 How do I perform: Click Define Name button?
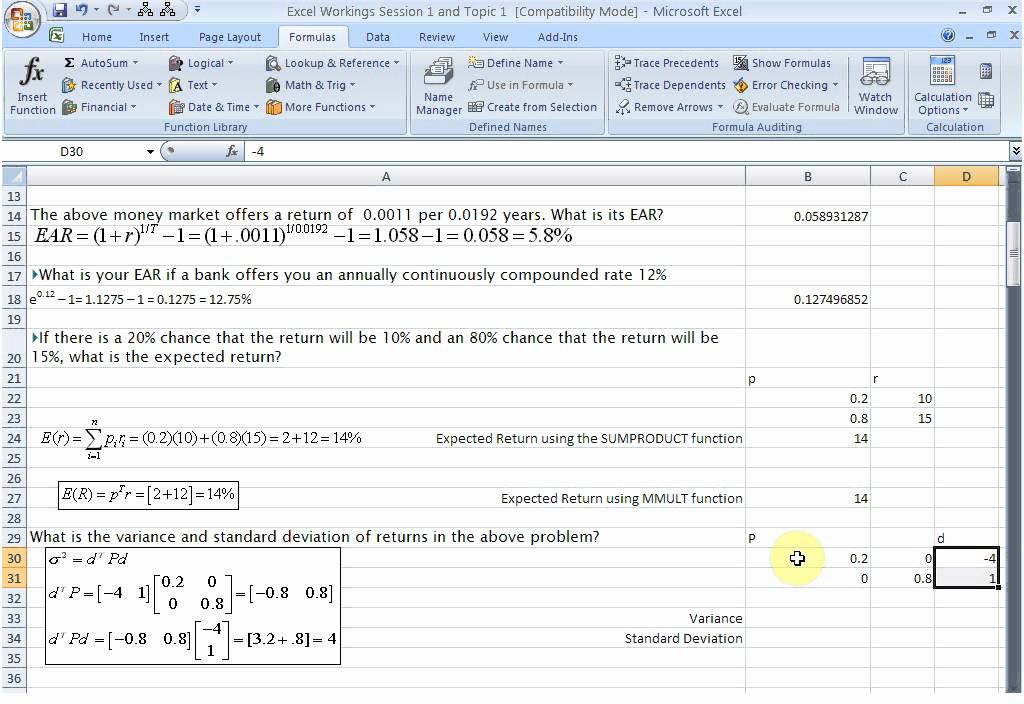[515, 63]
